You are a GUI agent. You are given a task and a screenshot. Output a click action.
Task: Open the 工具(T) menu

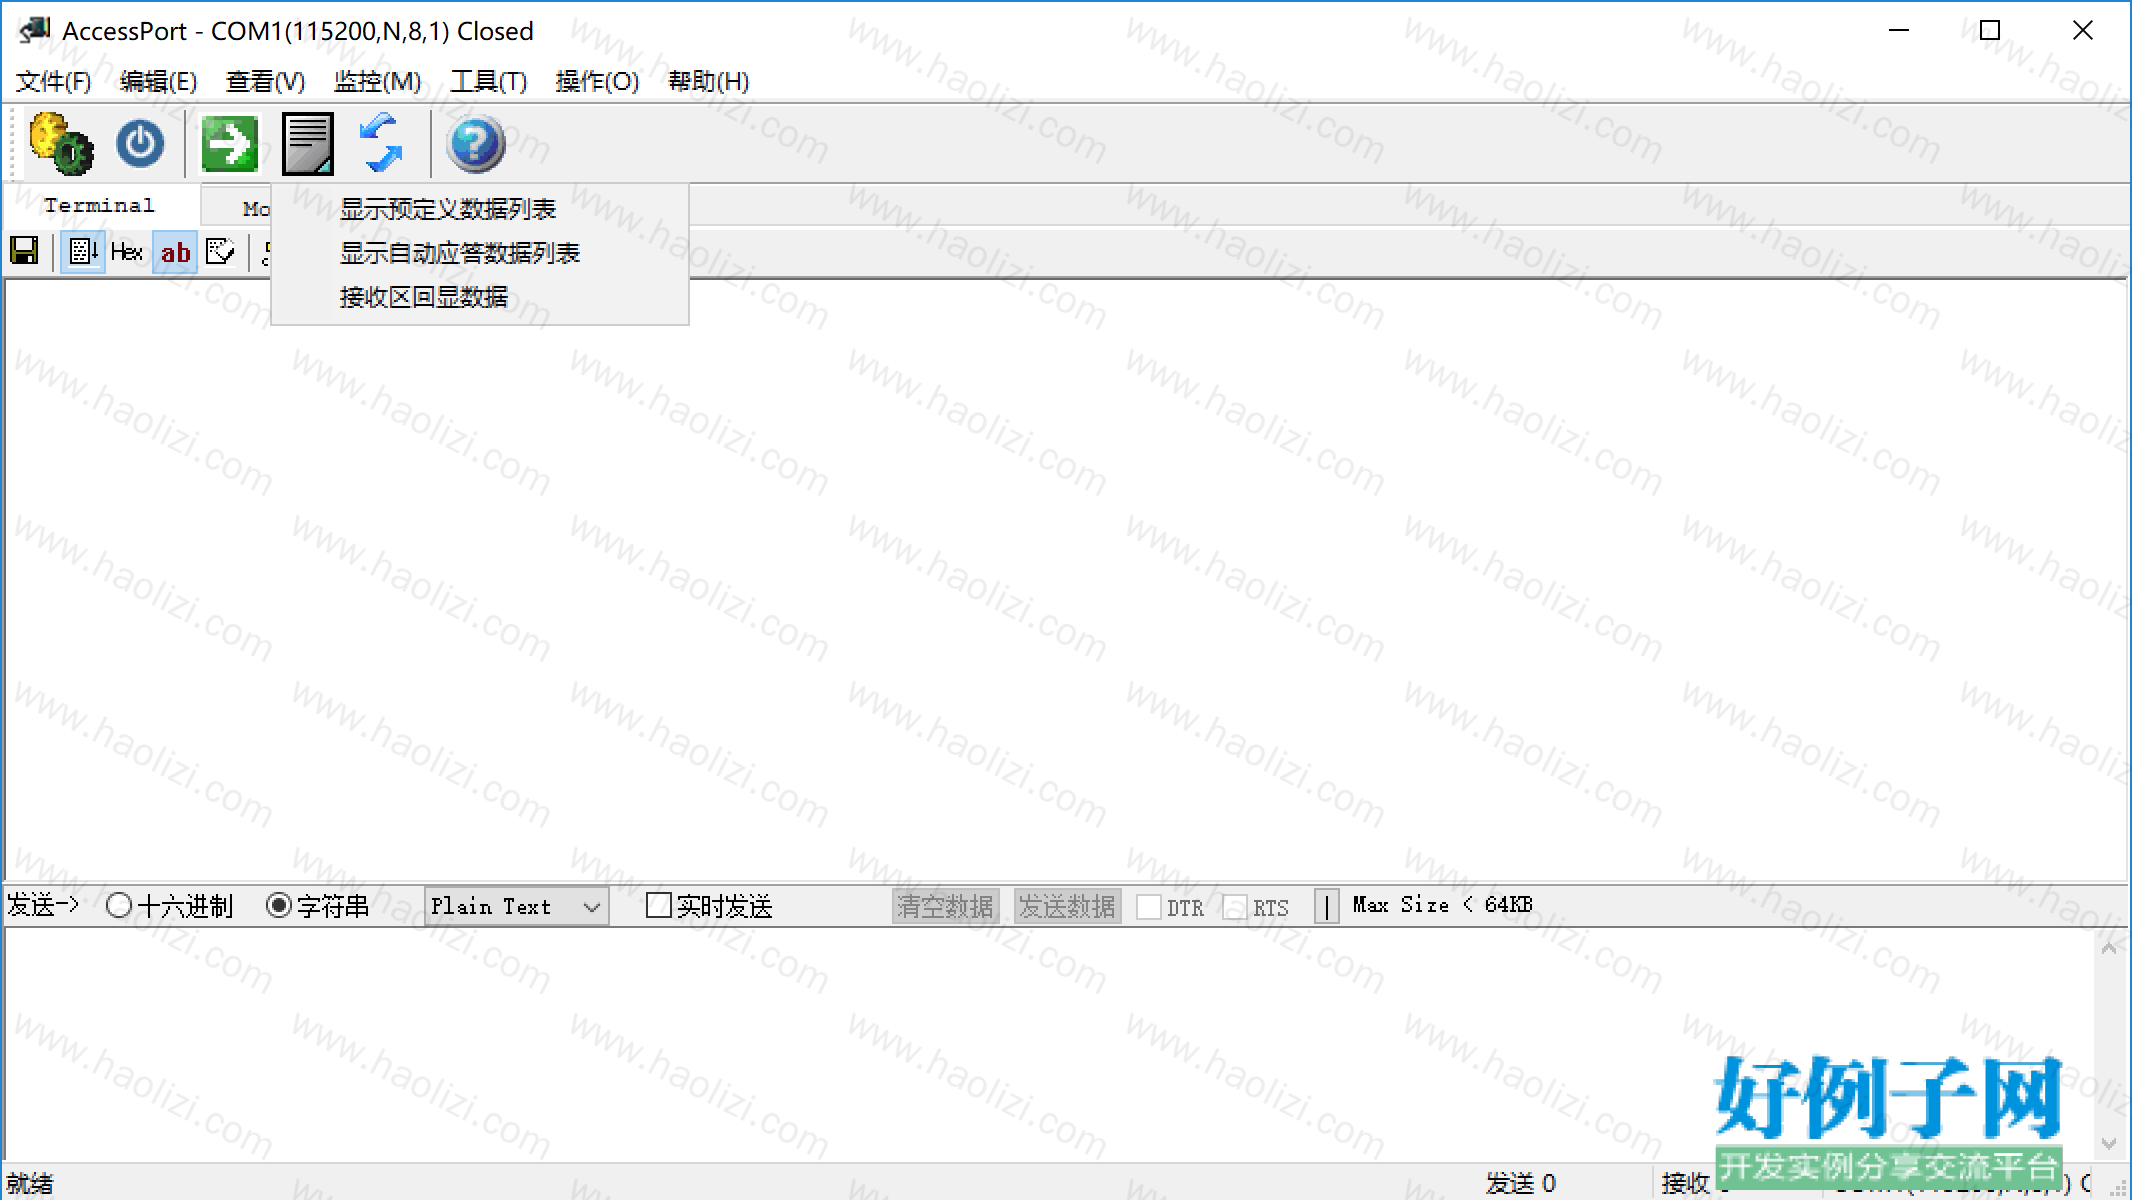(488, 81)
